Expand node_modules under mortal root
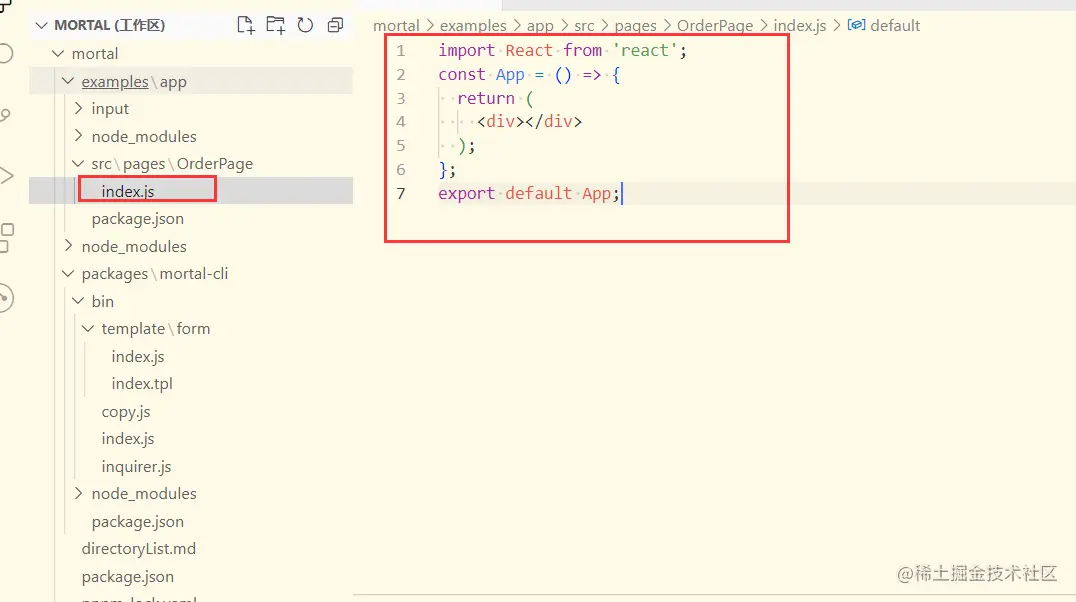 click(68, 246)
